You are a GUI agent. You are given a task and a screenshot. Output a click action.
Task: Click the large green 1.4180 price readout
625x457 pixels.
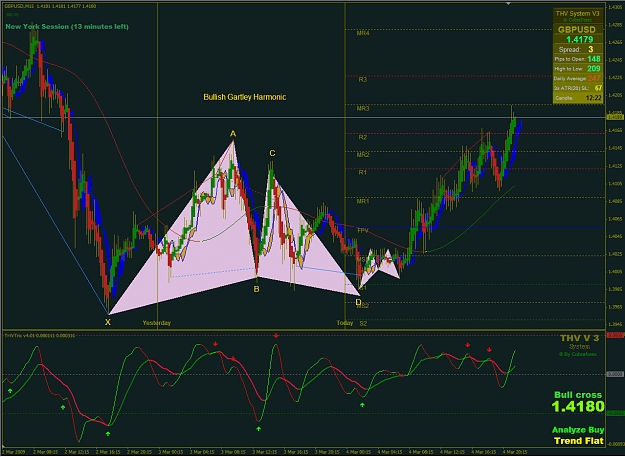pyautogui.click(x=578, y=406)
